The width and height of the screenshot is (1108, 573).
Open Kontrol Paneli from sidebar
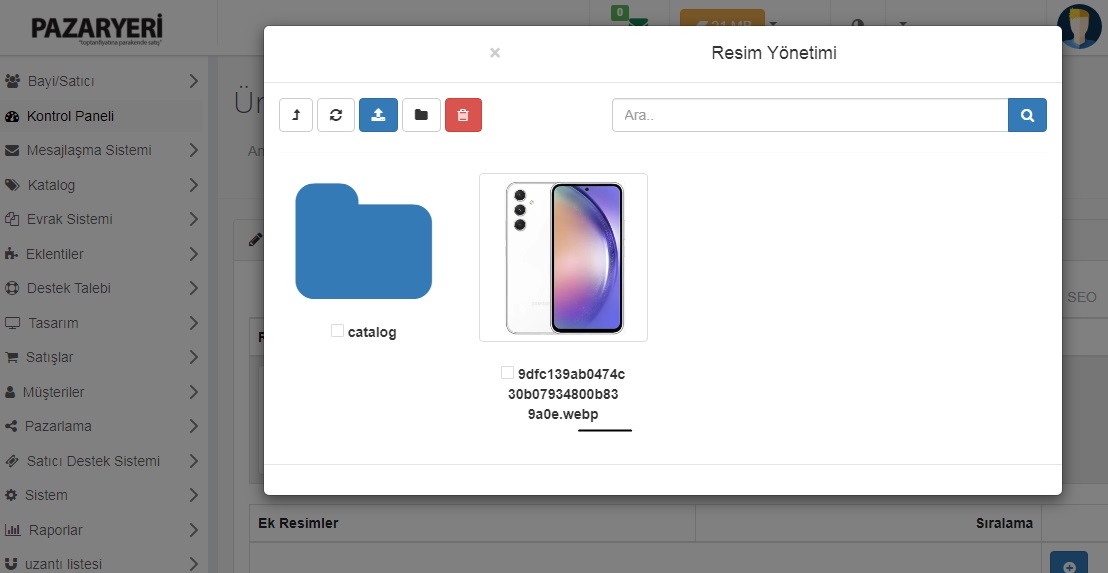(x=70, y=116)
